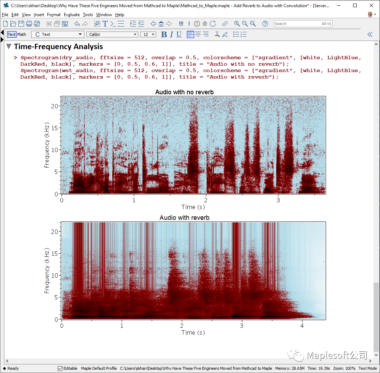
Task: Click the Maple Default Profile status entry
Action: [x=99, y=368]
